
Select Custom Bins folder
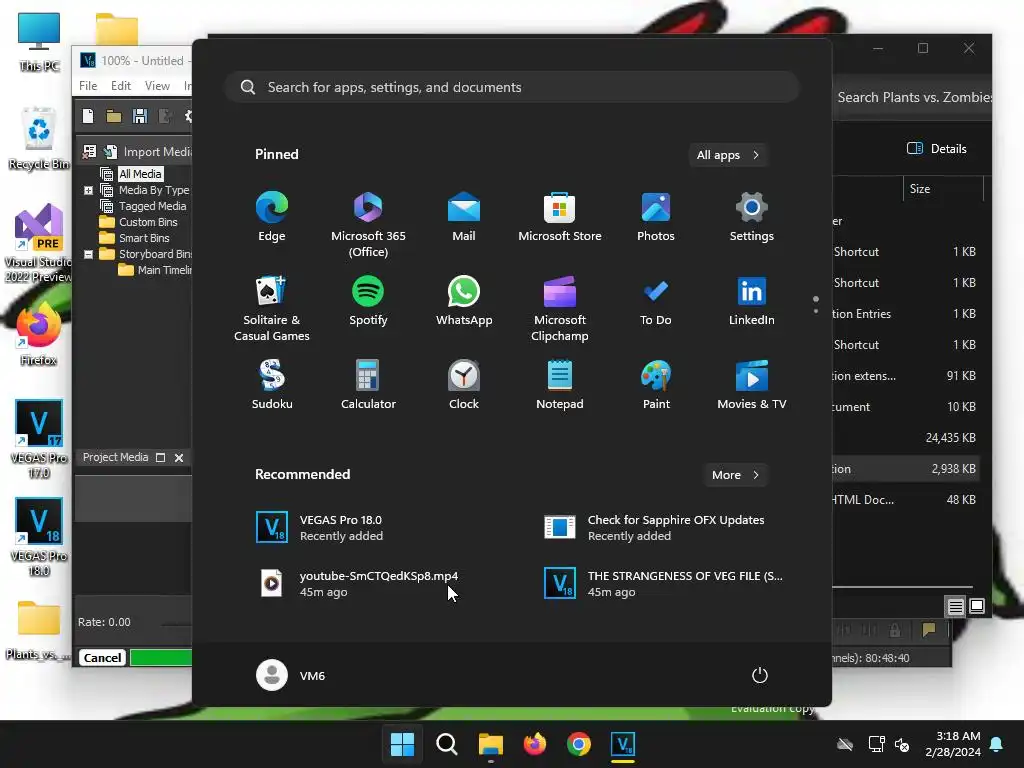(148, 222)
